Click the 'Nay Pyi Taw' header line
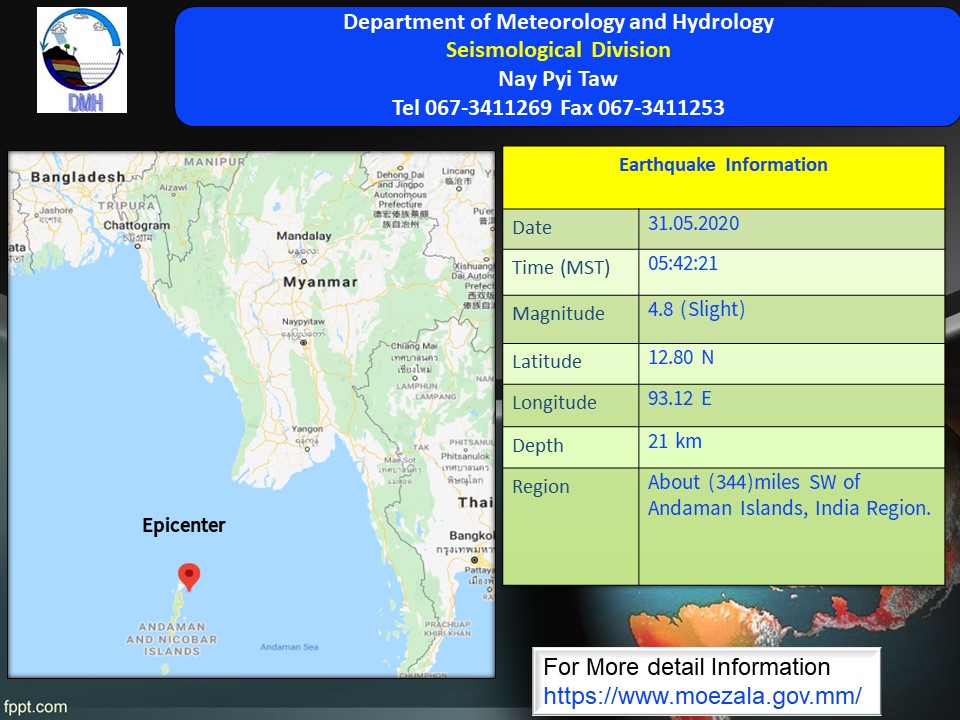 point(558,78)
